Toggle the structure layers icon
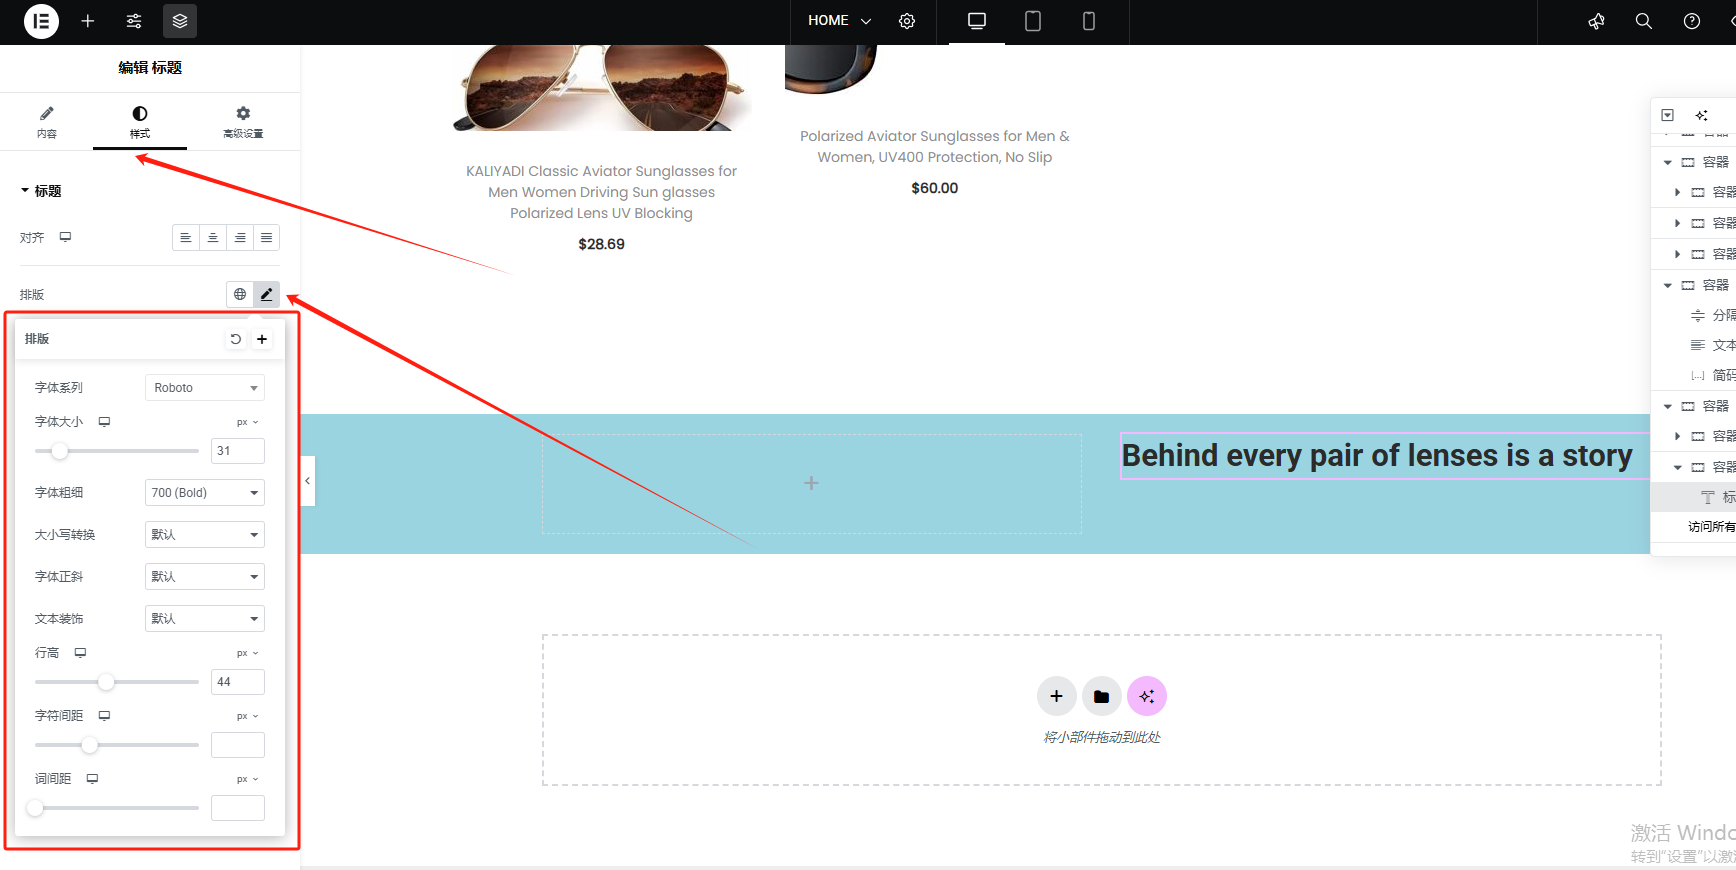 pyautogui.click(x=180, y=21)
